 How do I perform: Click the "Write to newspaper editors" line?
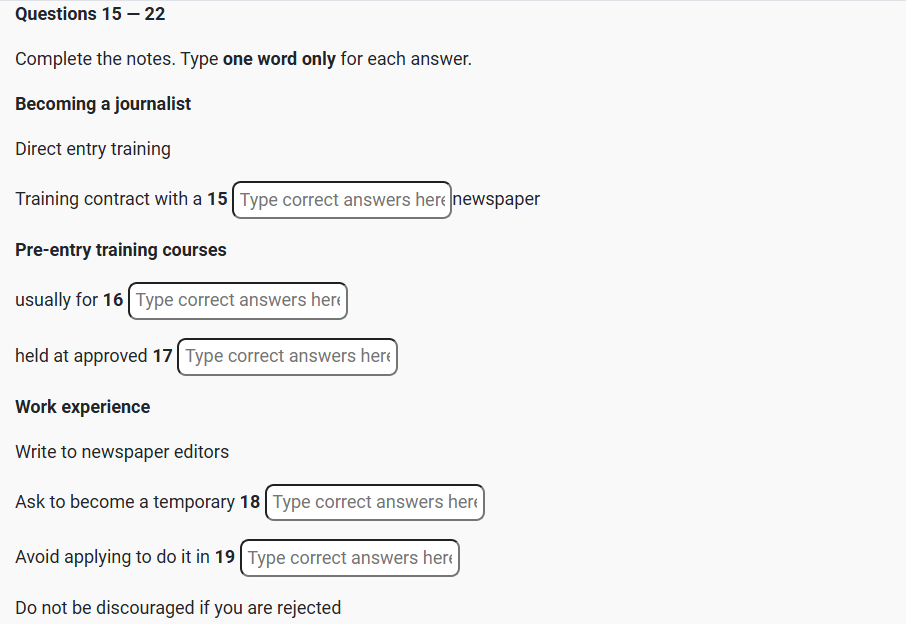122,452
